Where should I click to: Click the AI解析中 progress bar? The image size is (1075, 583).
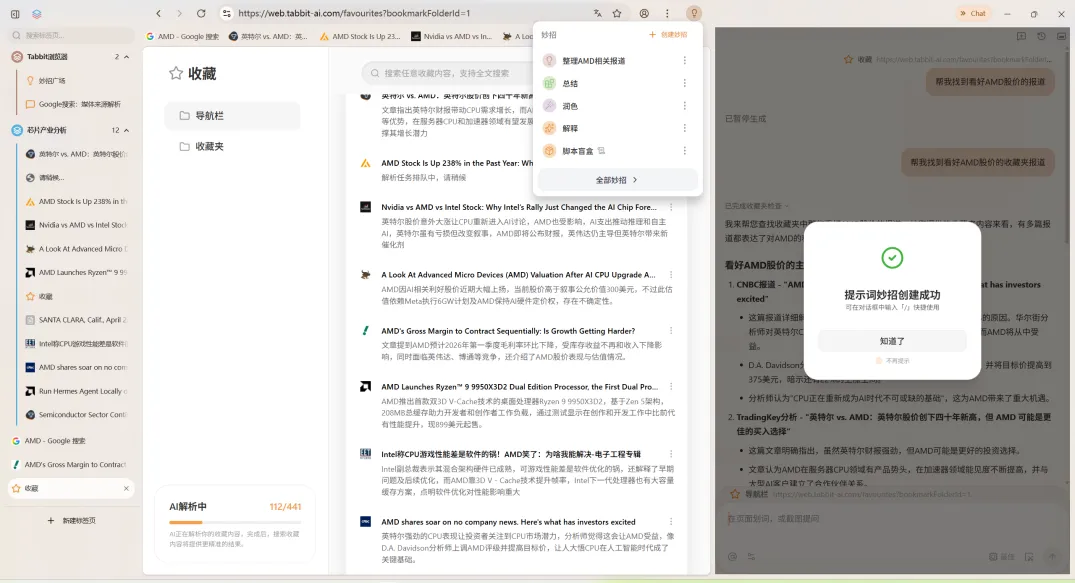[x=235, y=523]
